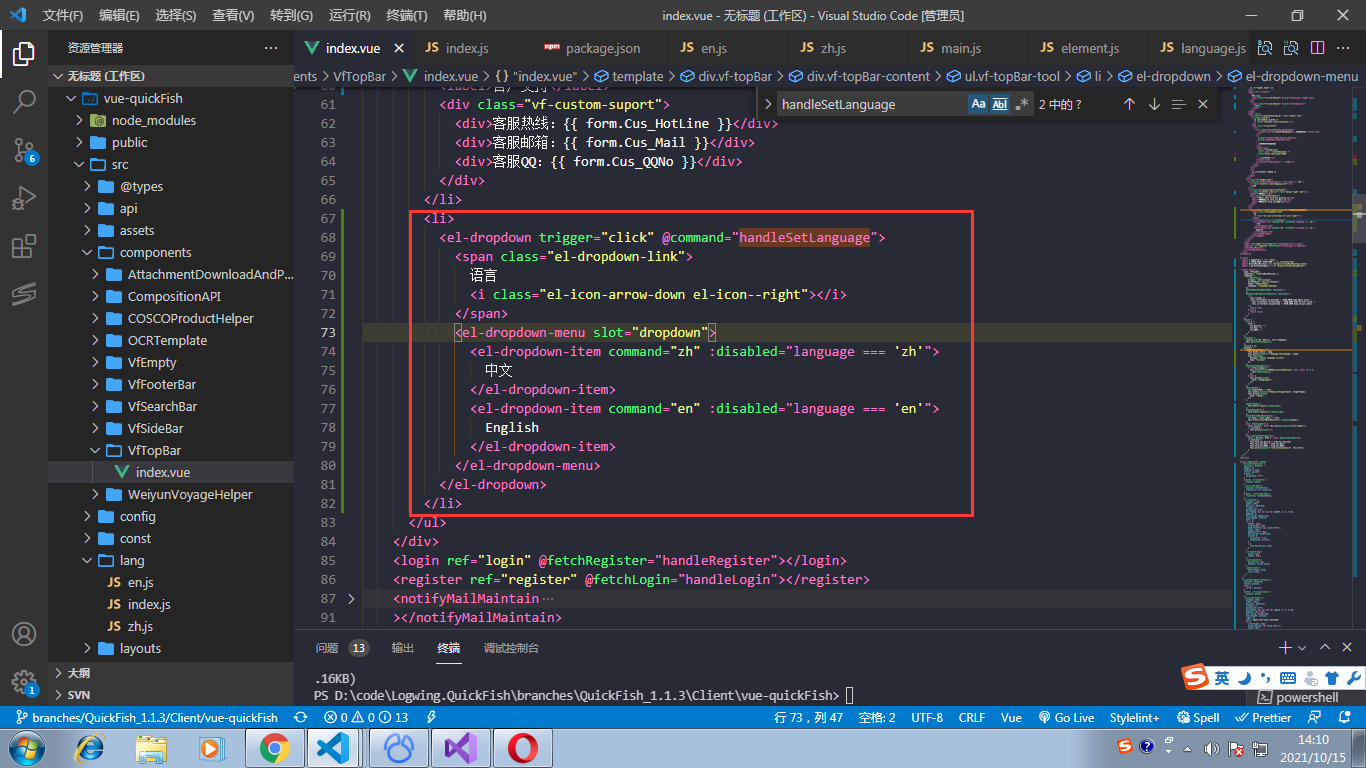Toggle Match Case in find widget

[x=978, y=104]
